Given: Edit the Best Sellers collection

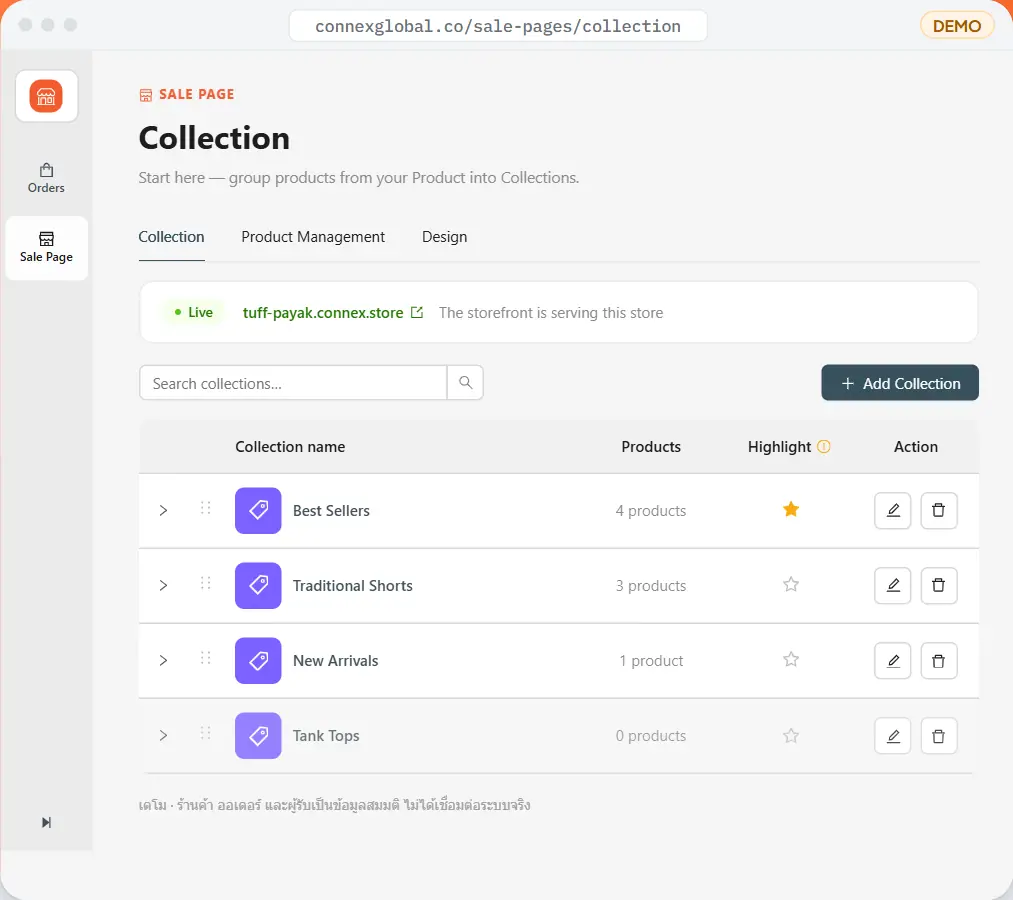Looking at the screenshot, I should (893, 510).
